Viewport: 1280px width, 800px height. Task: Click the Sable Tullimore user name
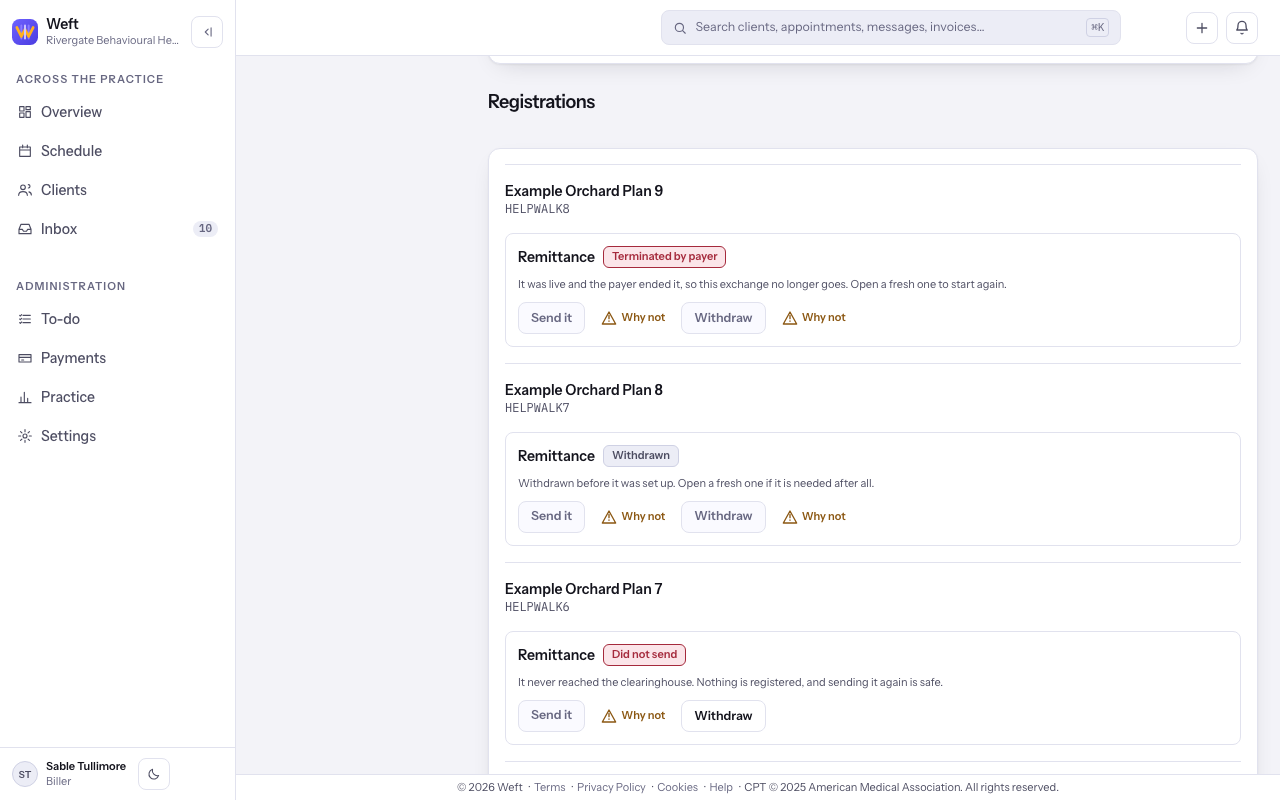86,766
